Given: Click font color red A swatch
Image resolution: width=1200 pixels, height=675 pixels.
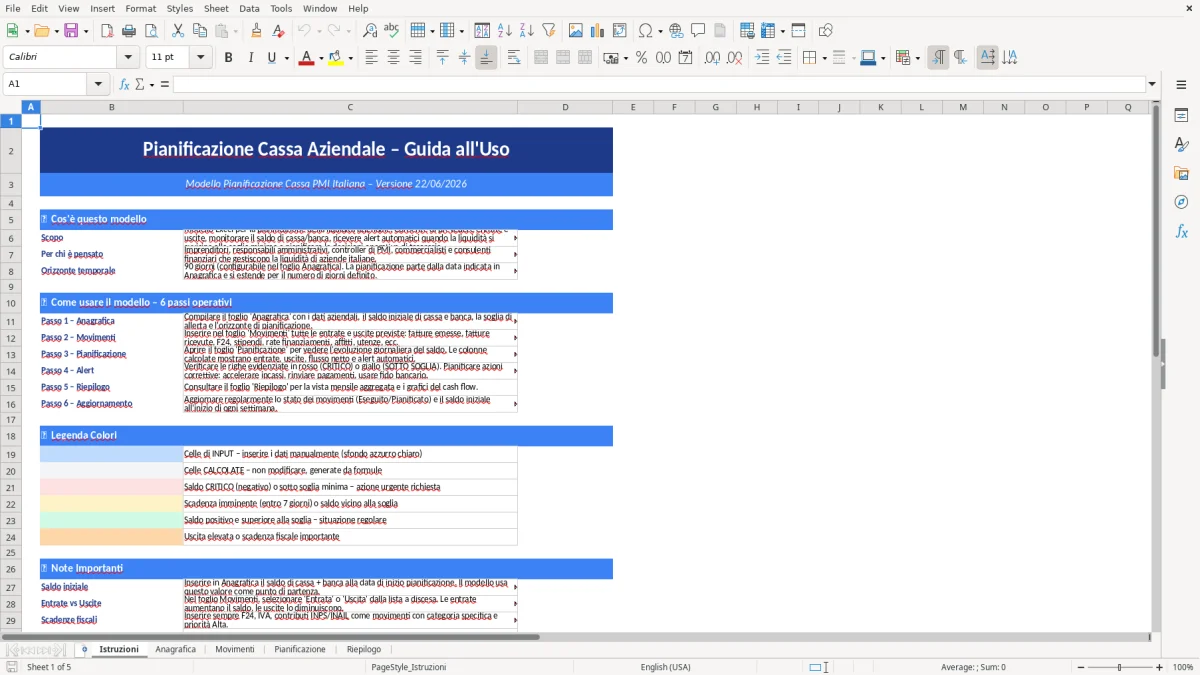Looking at the screenshot, I should (x=306, y=58).
